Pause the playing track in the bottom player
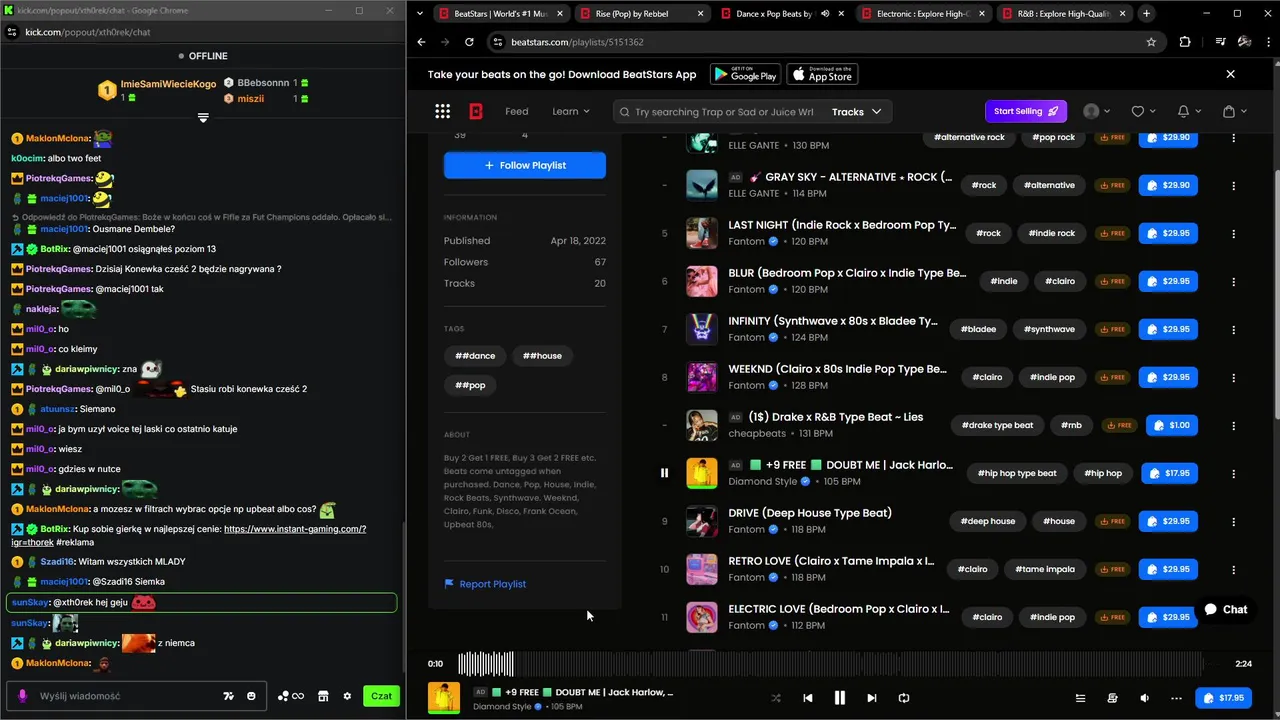 tap(840, 698)
